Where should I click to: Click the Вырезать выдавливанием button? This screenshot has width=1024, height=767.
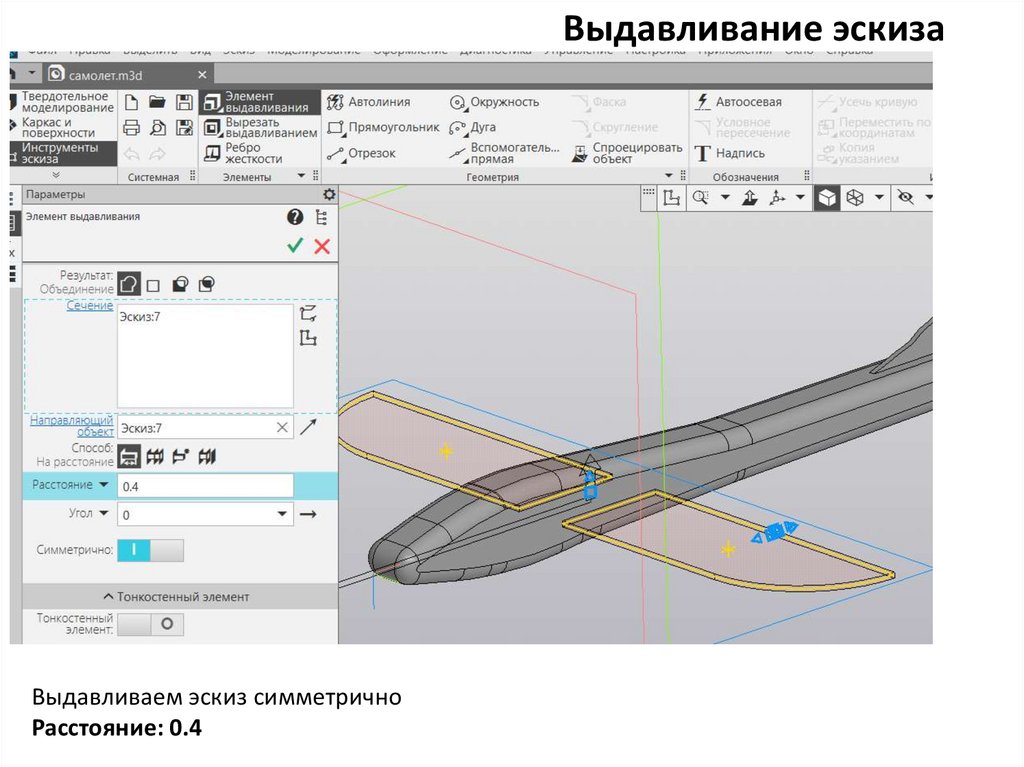click(x=260, y=127)
